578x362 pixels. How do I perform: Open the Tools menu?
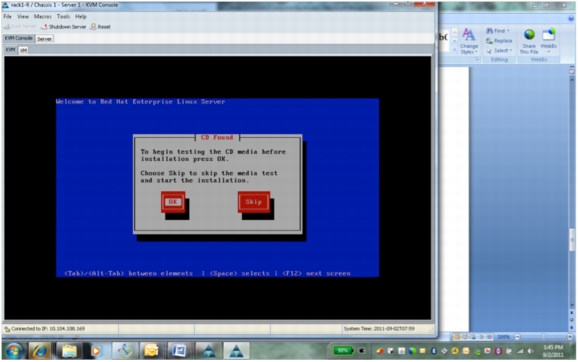[x=63, y=17]
